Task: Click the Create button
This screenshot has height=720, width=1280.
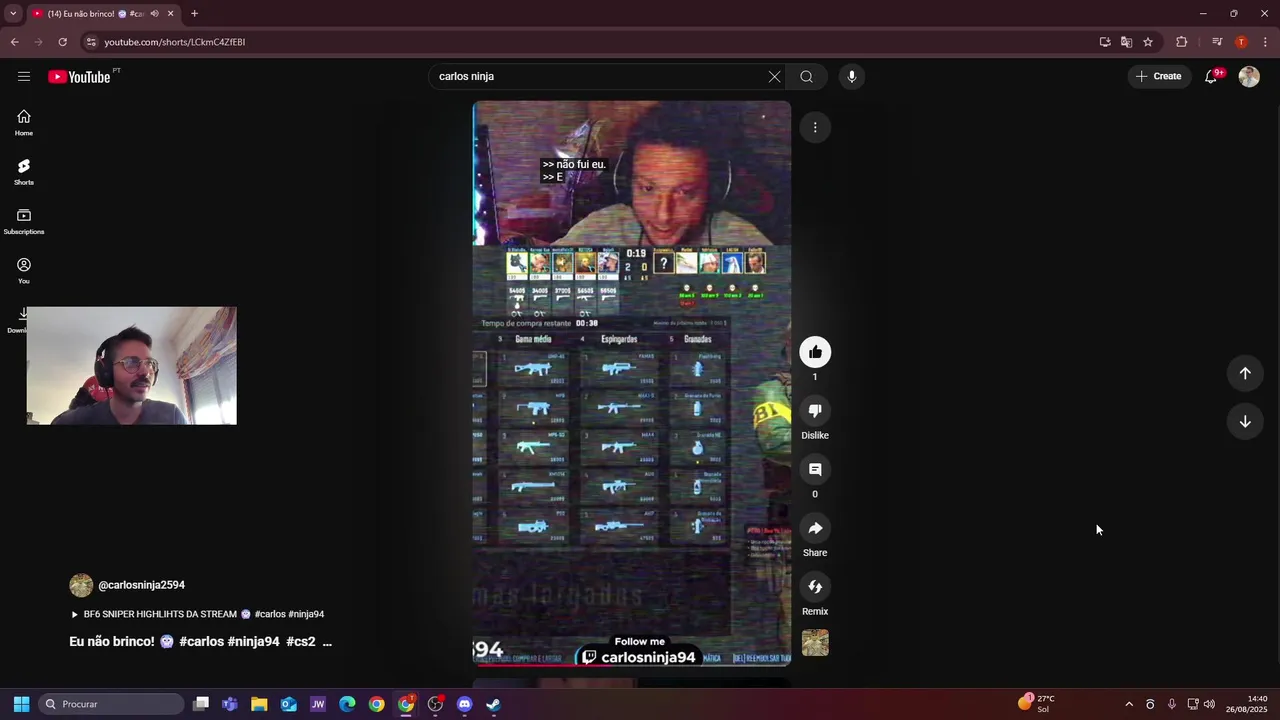Action: [1159, 76]
